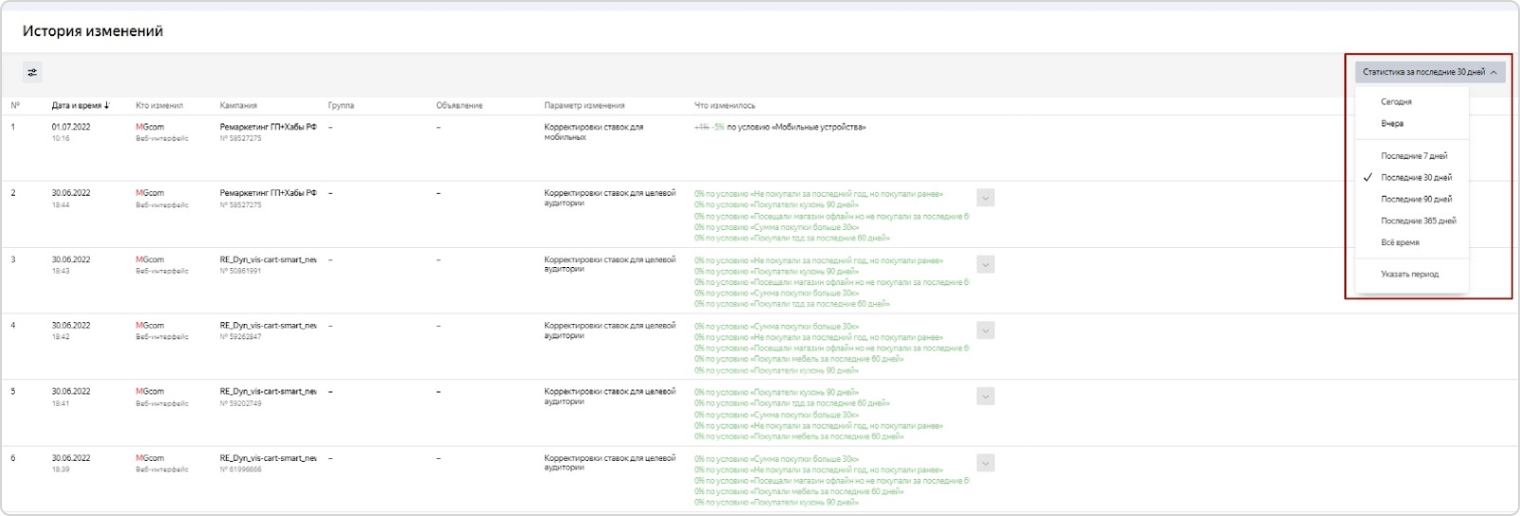Expand the changes list in row 4

985,330
